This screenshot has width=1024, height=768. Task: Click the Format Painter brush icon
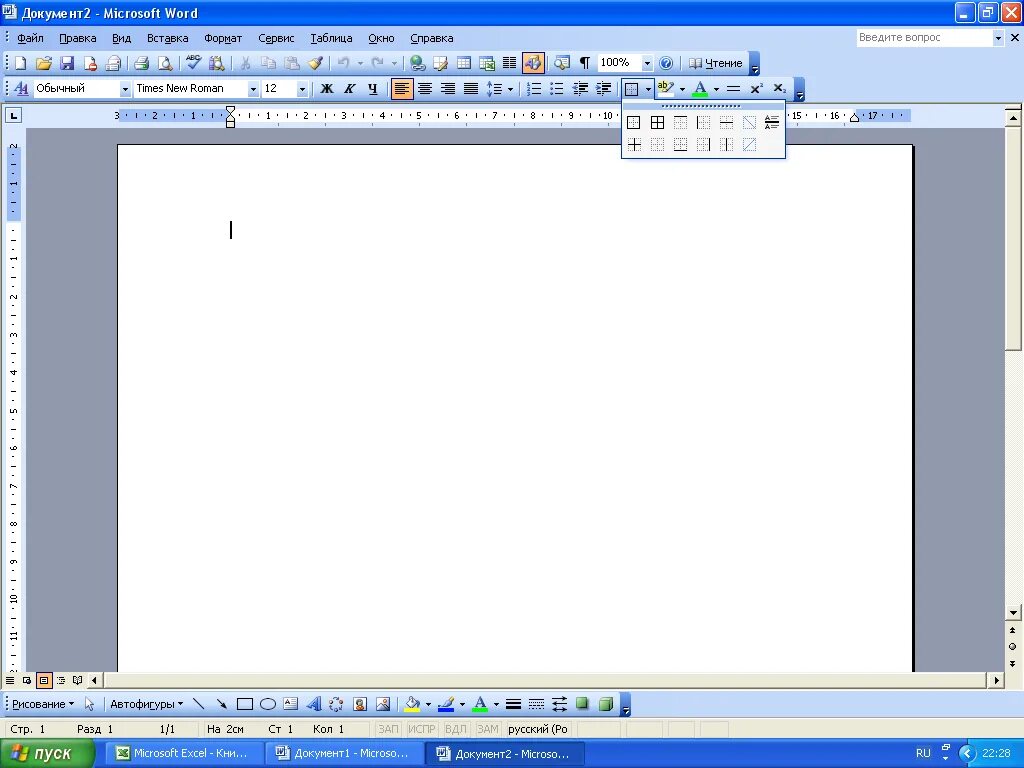[x=316, y=63]
